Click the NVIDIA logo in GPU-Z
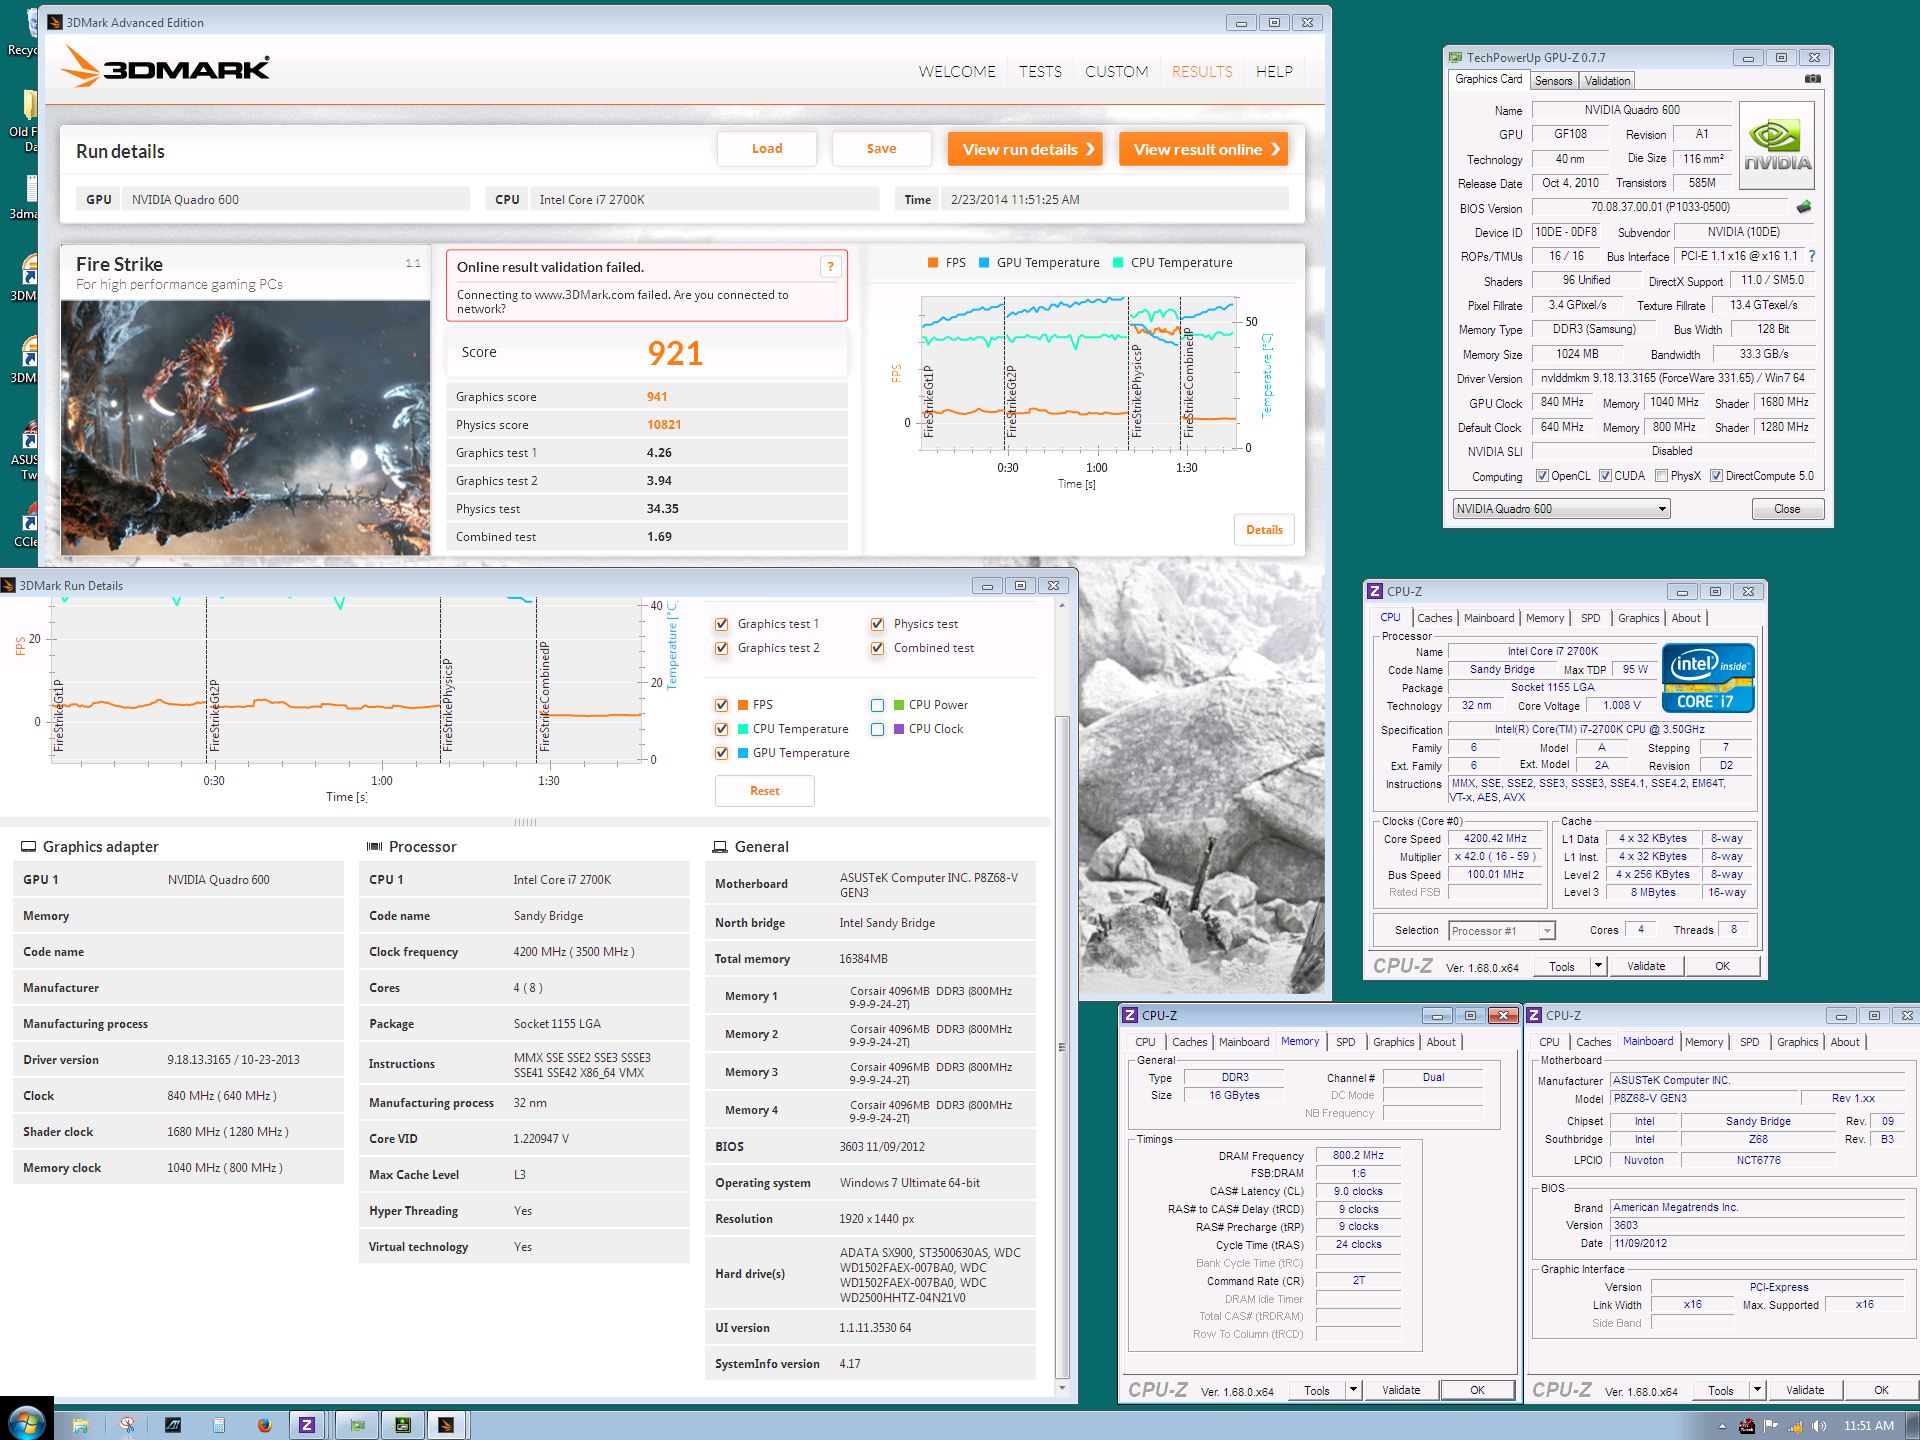The width and height of the screenshot is (1920, 1440). (x=1777, y=146)
